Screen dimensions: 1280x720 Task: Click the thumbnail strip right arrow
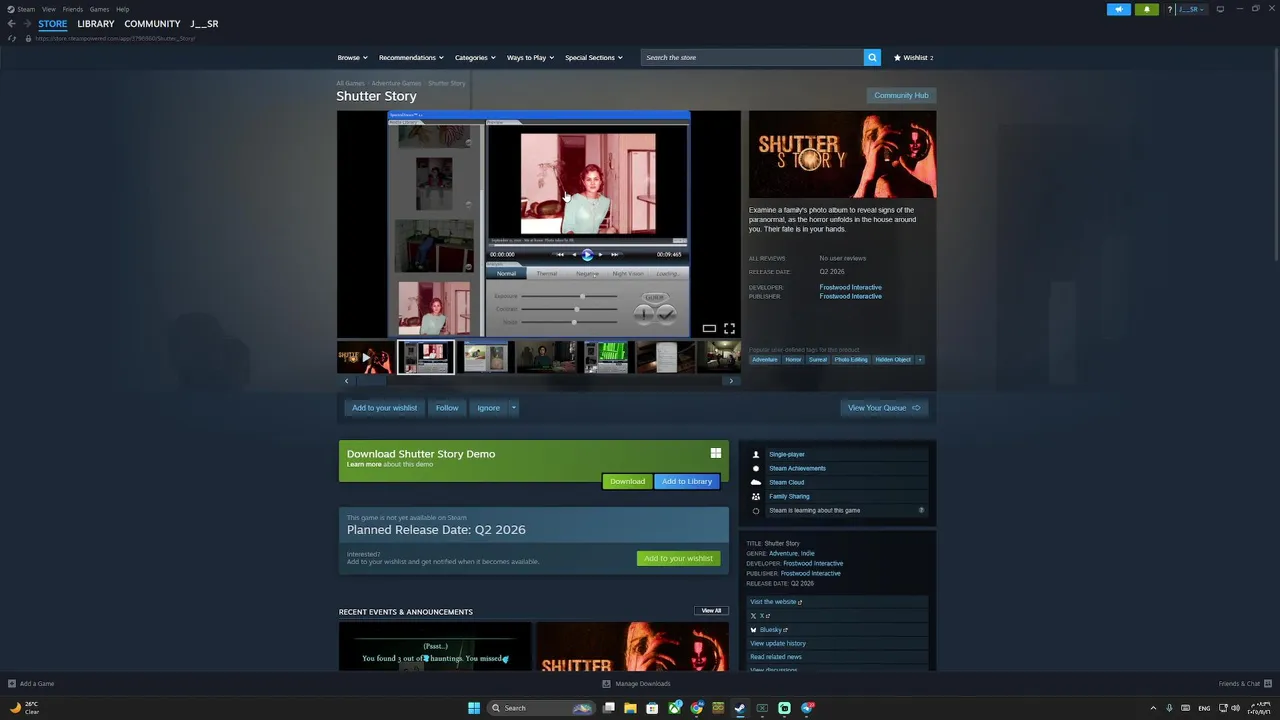(731, 381)
